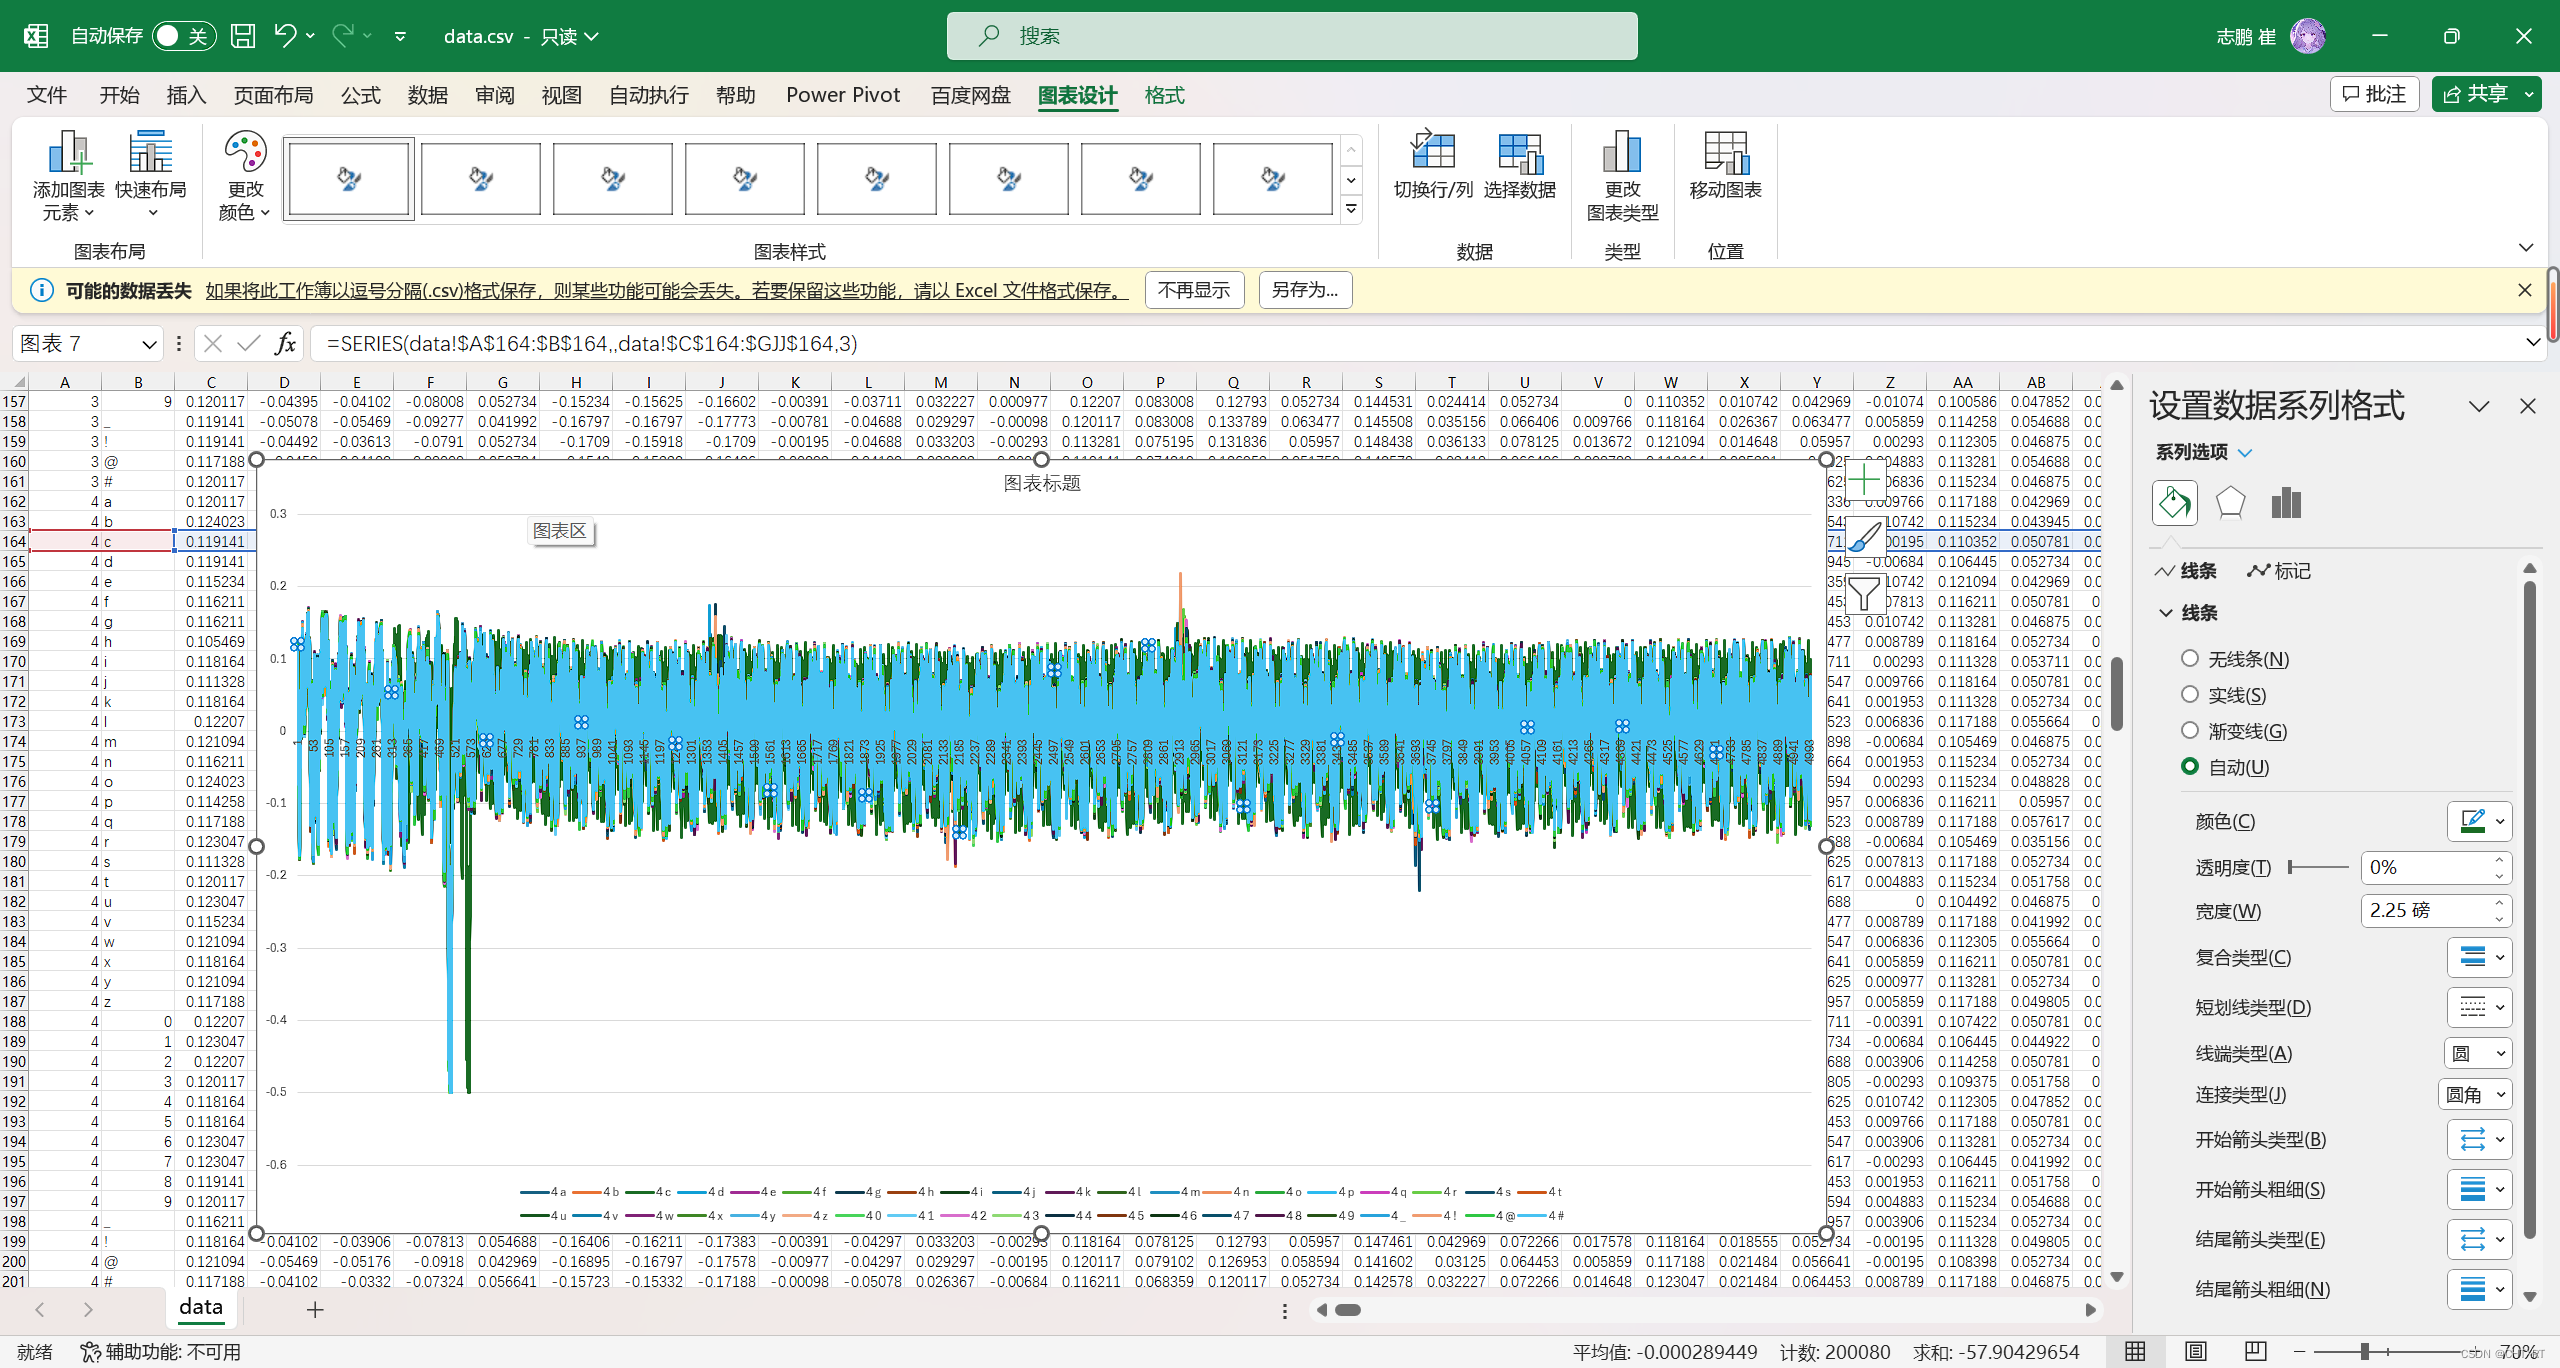Click the formula bar cancel X icon
The width and height of the screenshot is (2560, 1368).
(x=212, y=344)
